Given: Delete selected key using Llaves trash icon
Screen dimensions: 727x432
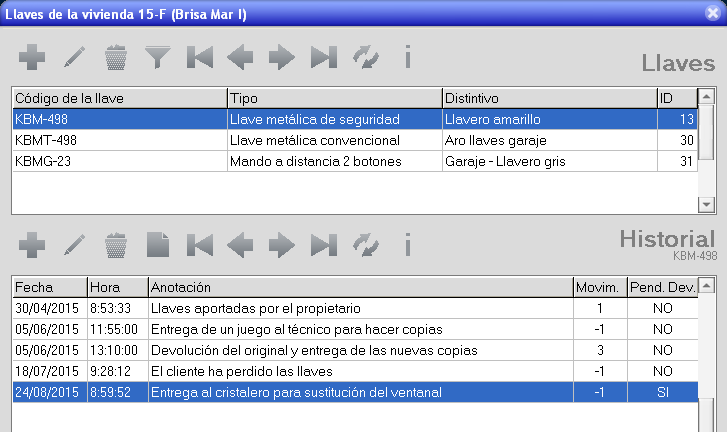Looking at the screenshot, I should point(116,57).
